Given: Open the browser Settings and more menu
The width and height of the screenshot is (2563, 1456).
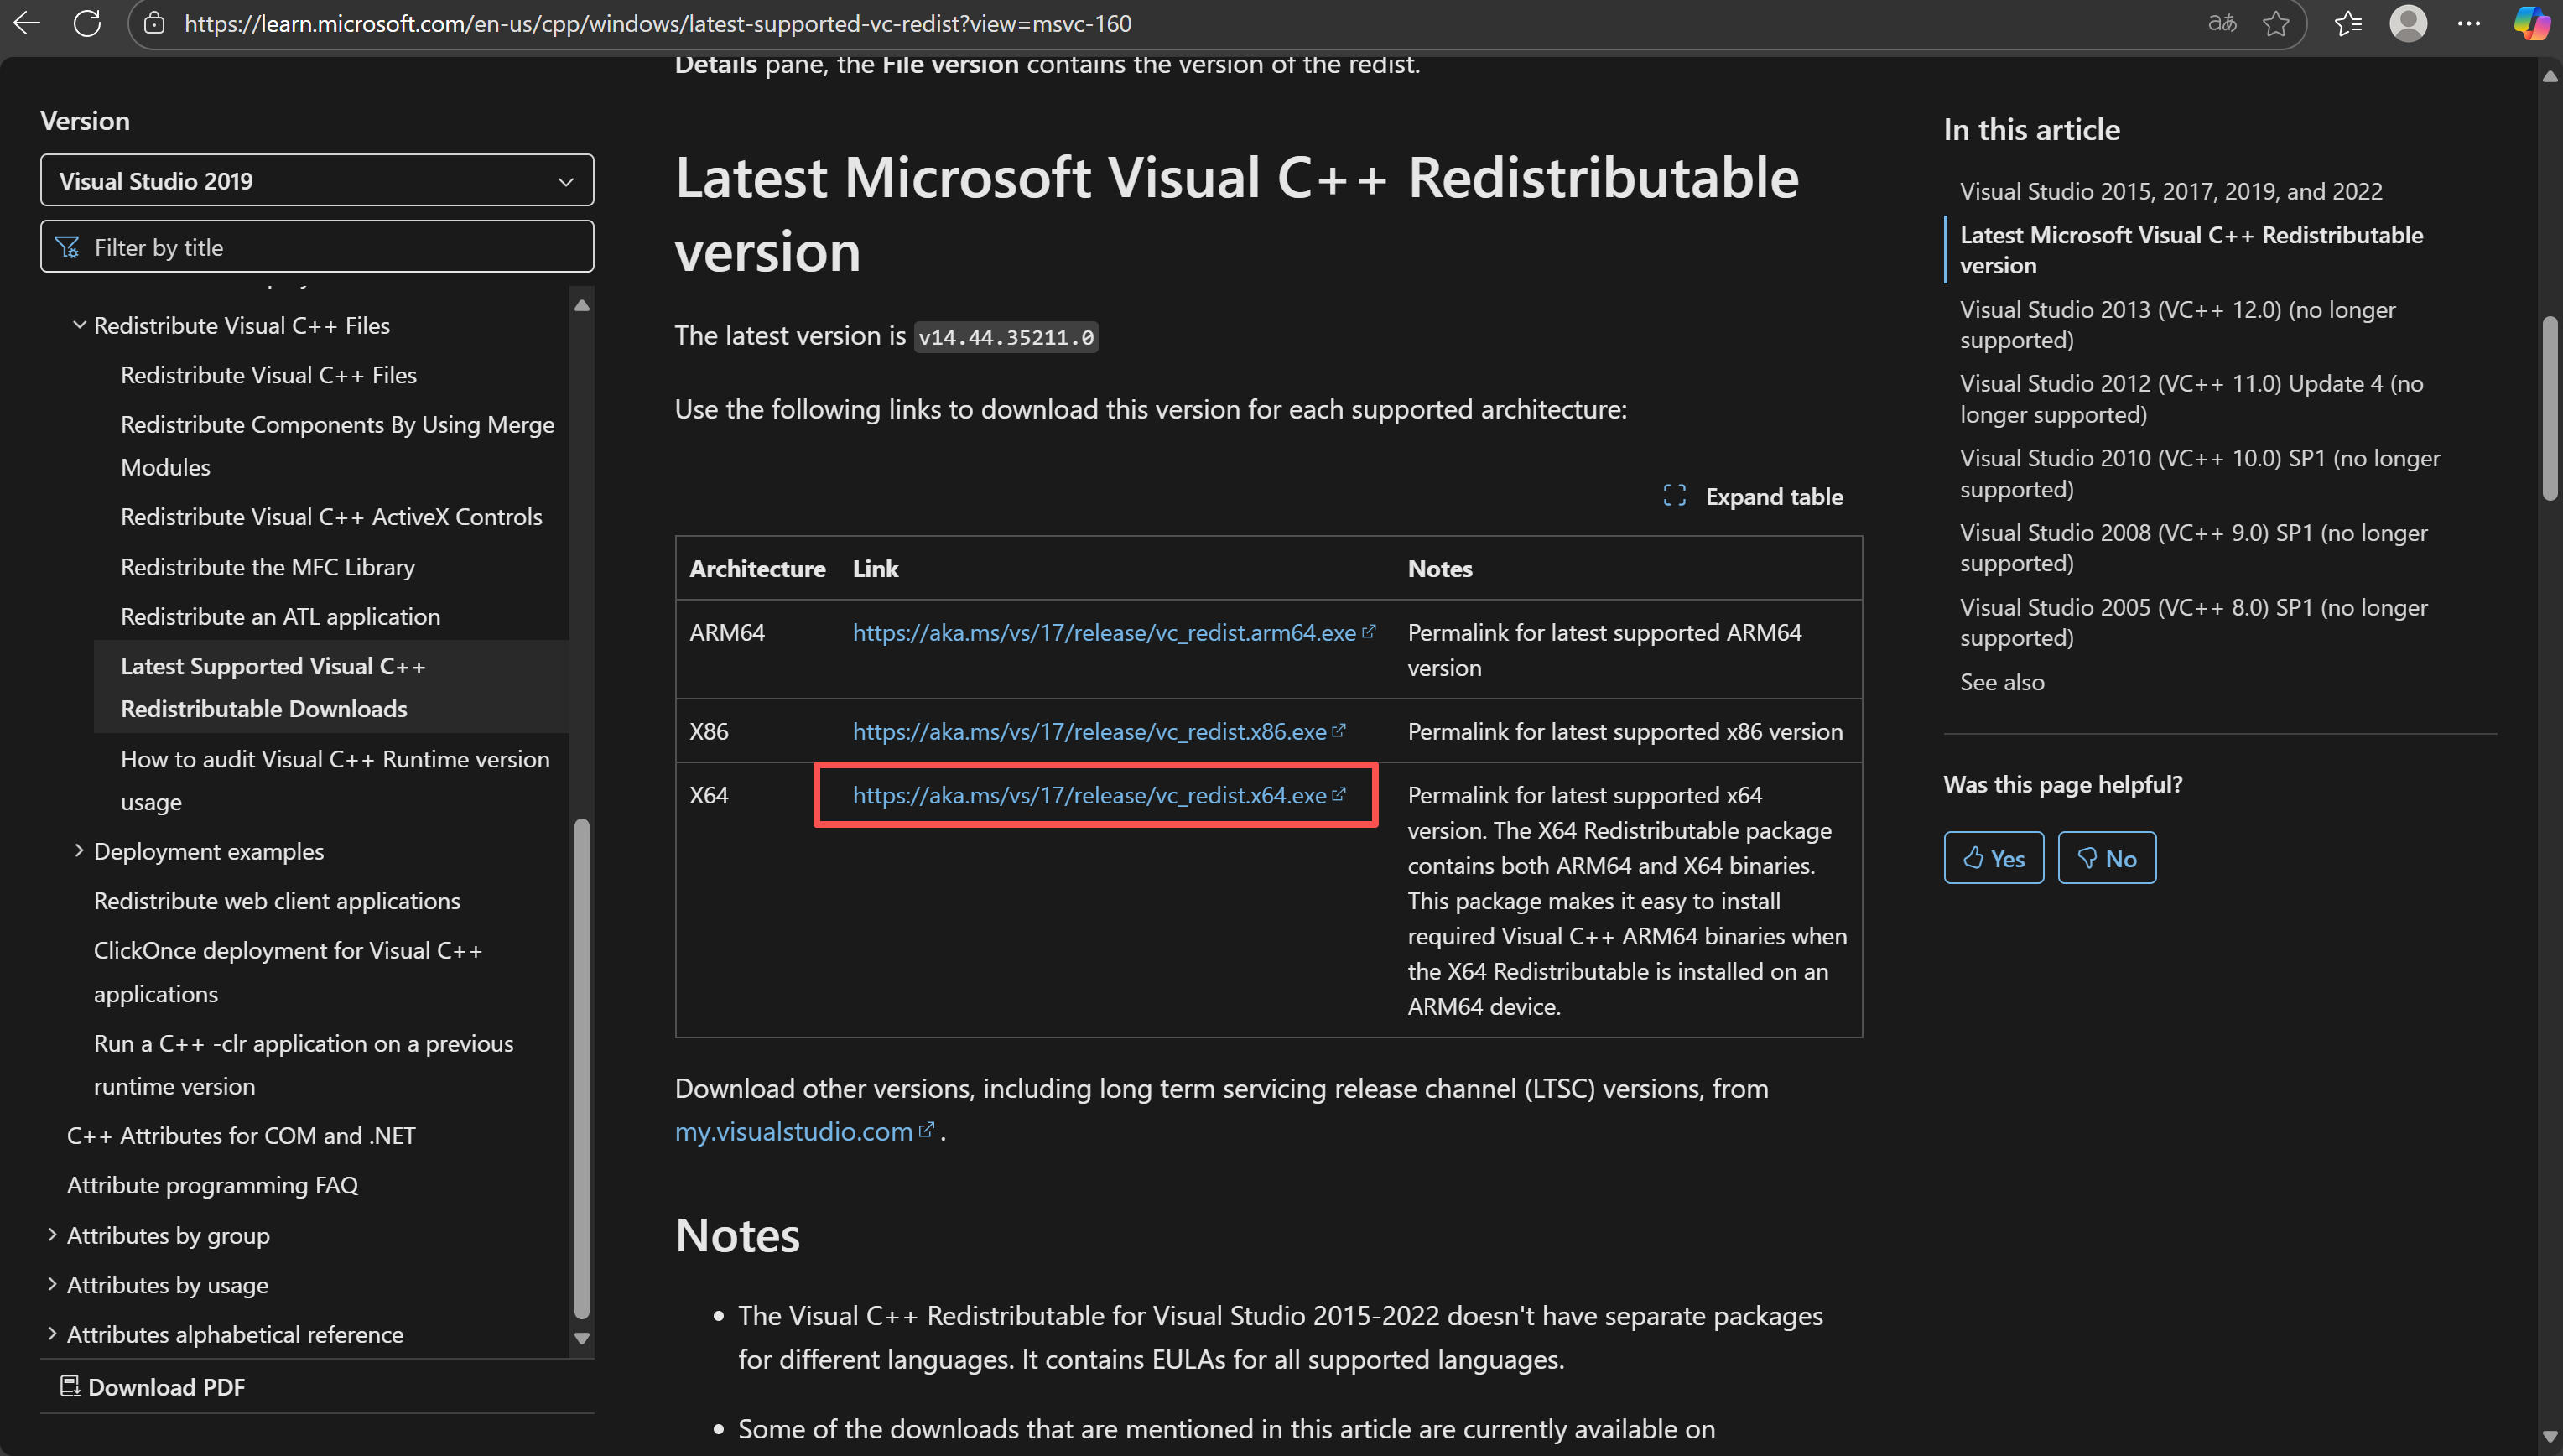Looking at the screenshot, I should 2468,23.
